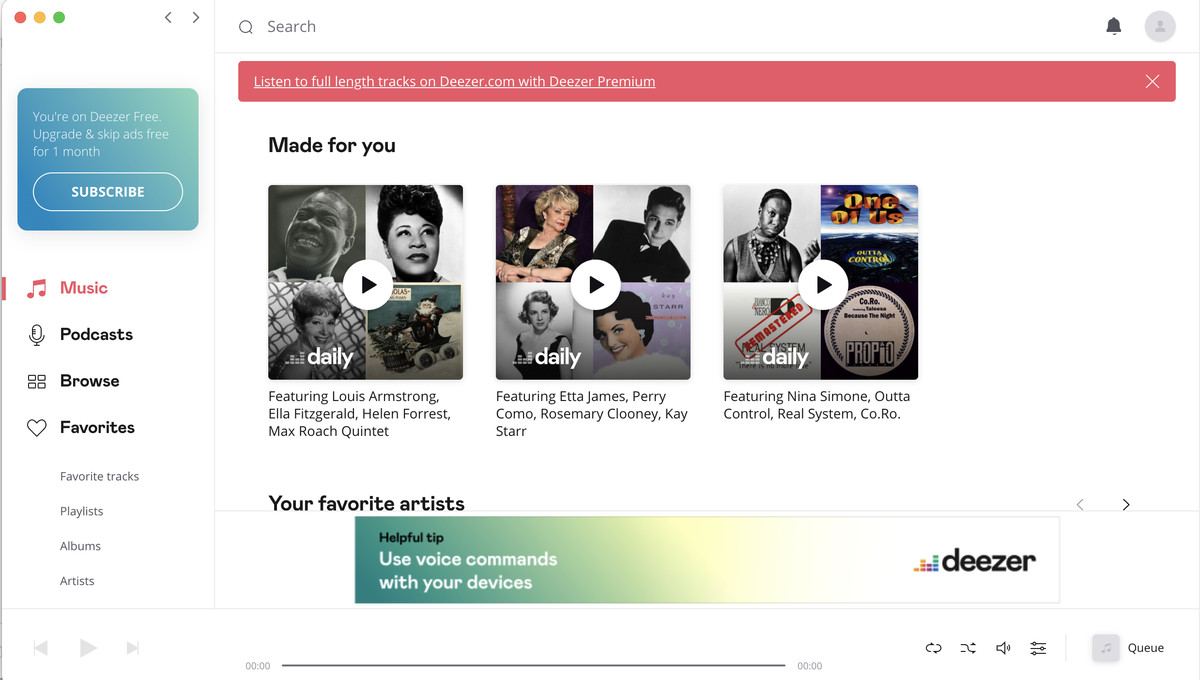1200x680 pixels.
Task: Click the queue album art placeholder
Action: click(1106, 648)
